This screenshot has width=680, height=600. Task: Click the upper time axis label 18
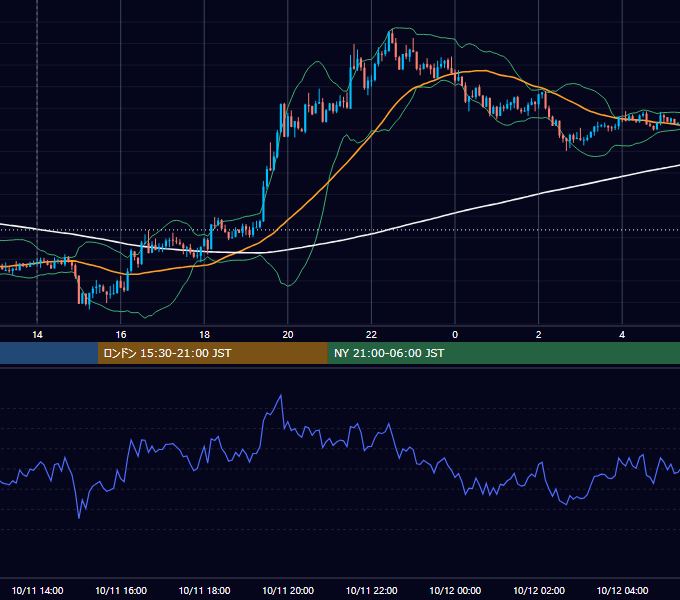point(204,335)
